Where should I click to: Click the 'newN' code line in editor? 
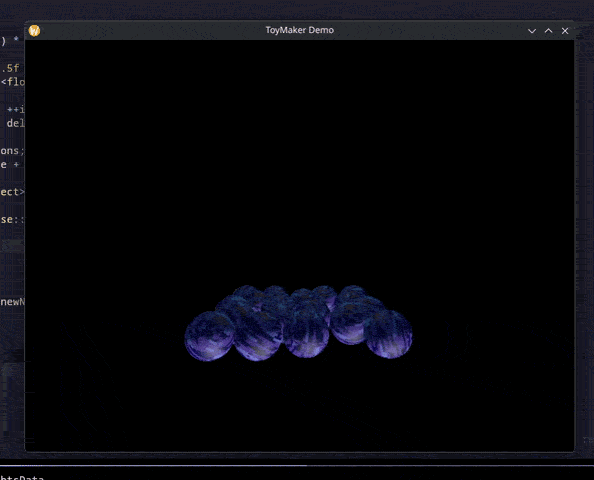(13, 302)
